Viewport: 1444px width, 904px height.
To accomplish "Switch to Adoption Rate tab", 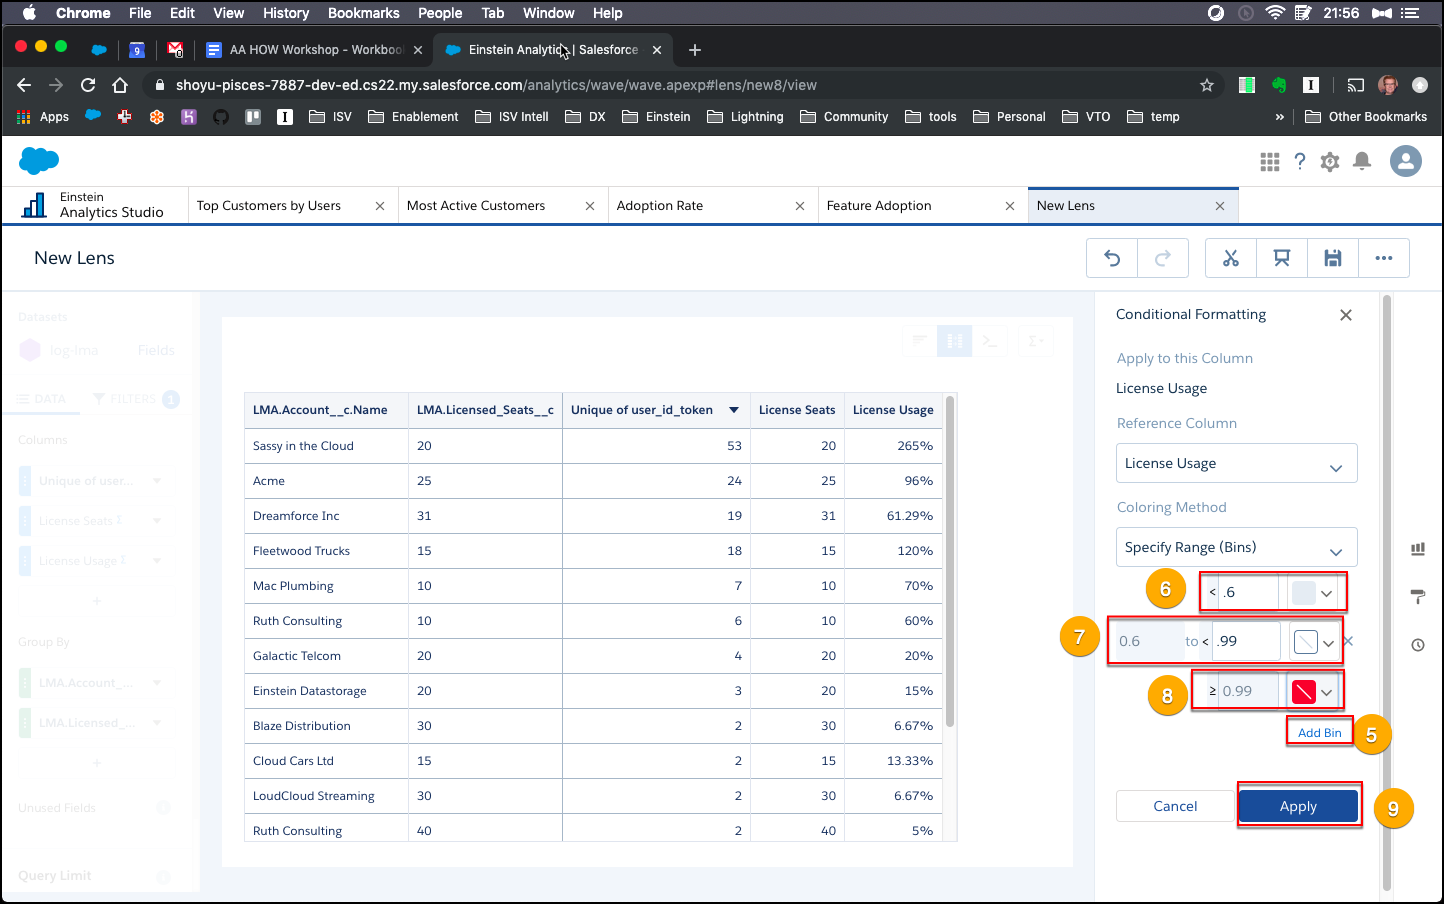I will pyautogui.click(x=660, y=206).
